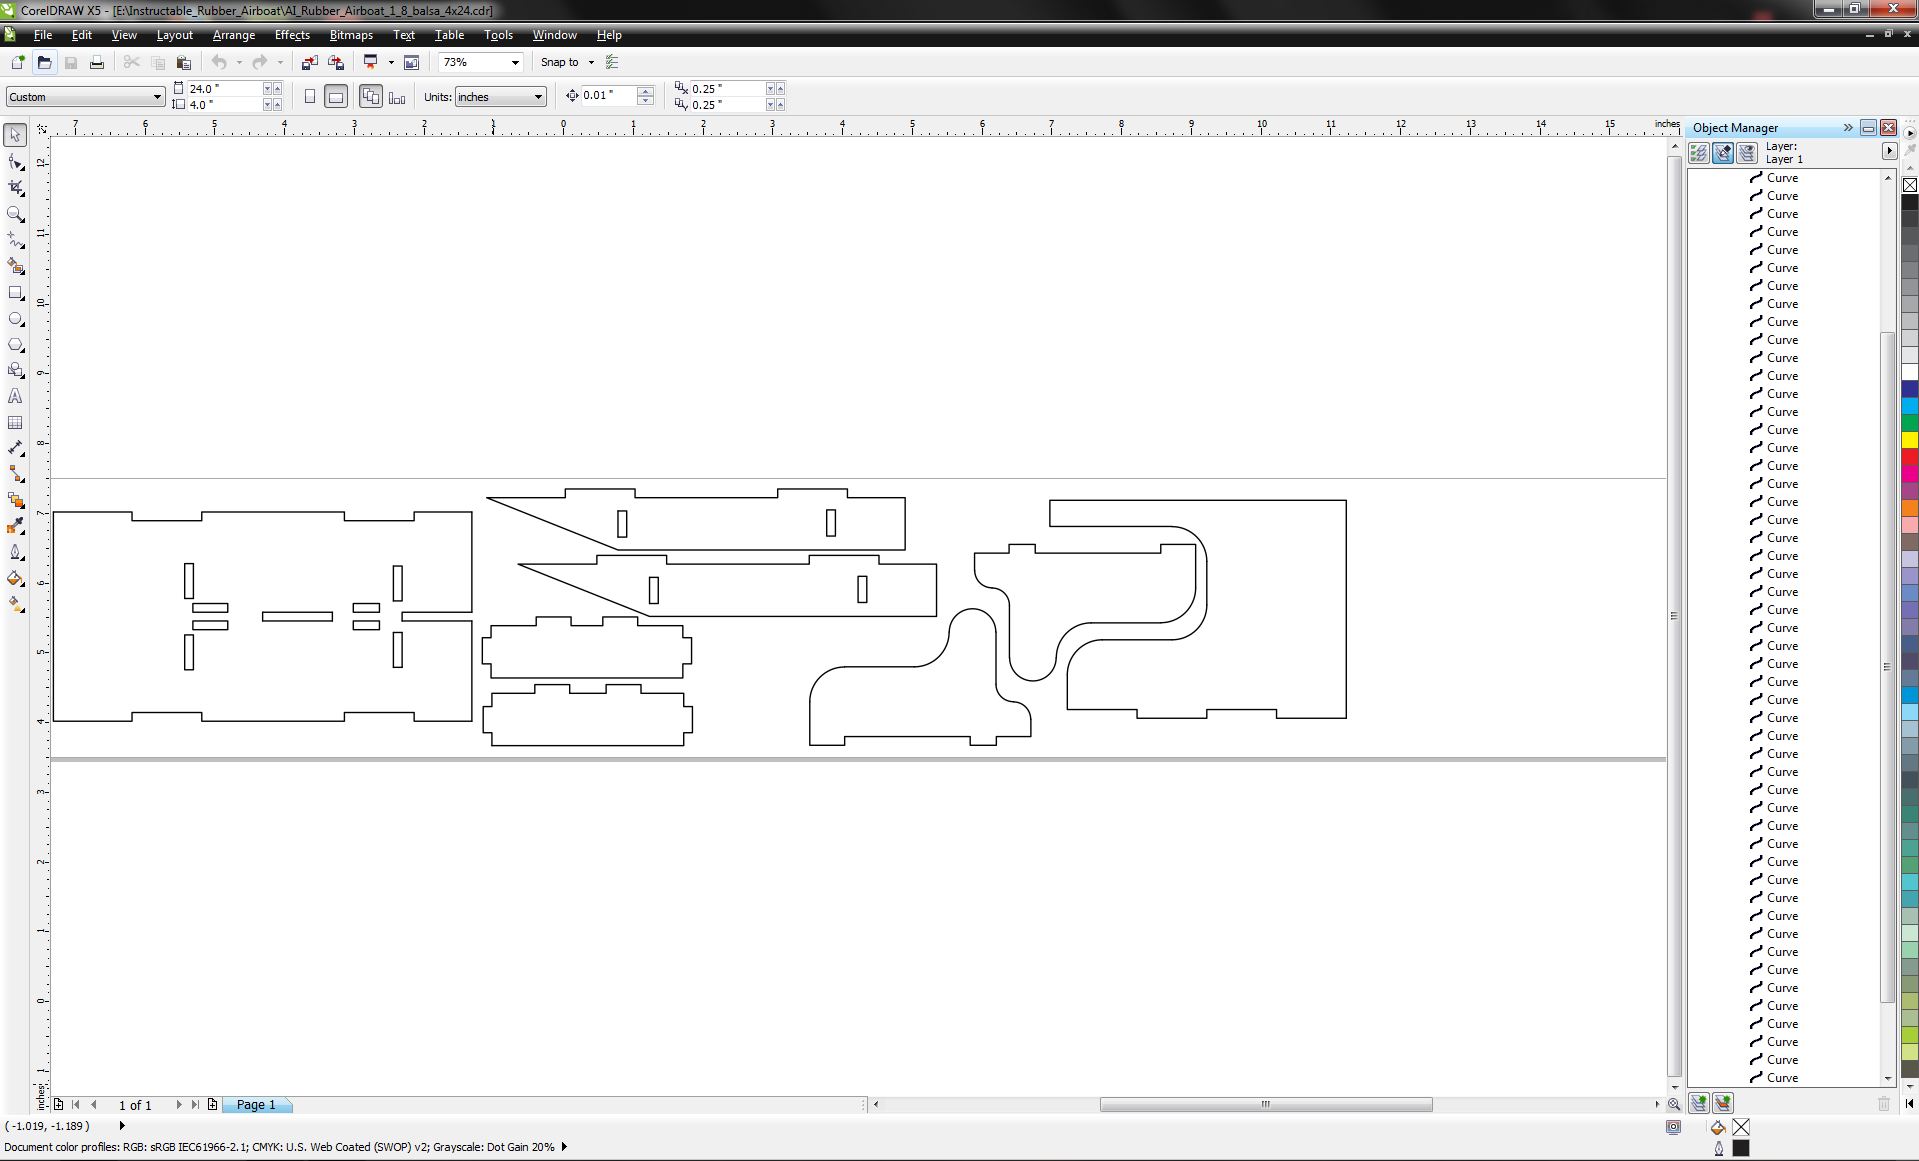
Task: Select the Blend interactive tool
Action: (x=15, y=501)
